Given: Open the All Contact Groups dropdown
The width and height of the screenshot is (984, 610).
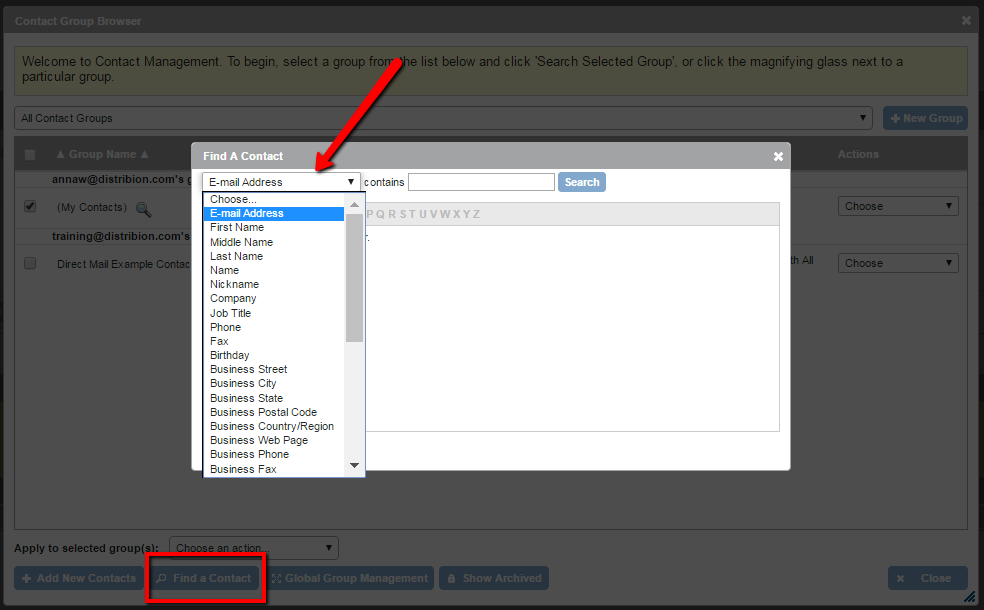Looking at the screenshot, I should tap(443, 118).
